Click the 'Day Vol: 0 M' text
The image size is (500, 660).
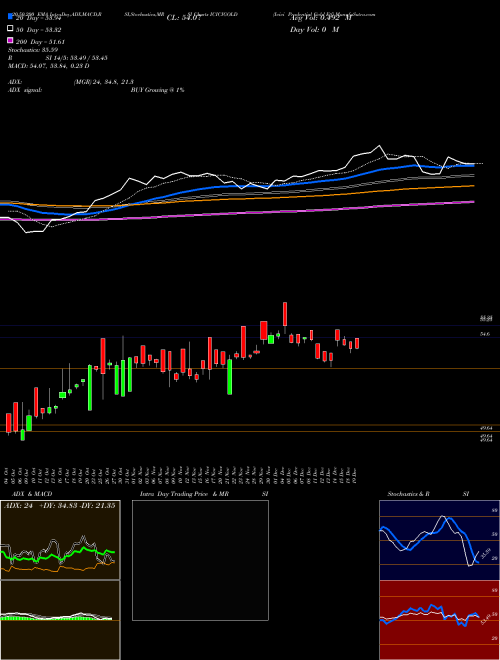coord(314,29)
